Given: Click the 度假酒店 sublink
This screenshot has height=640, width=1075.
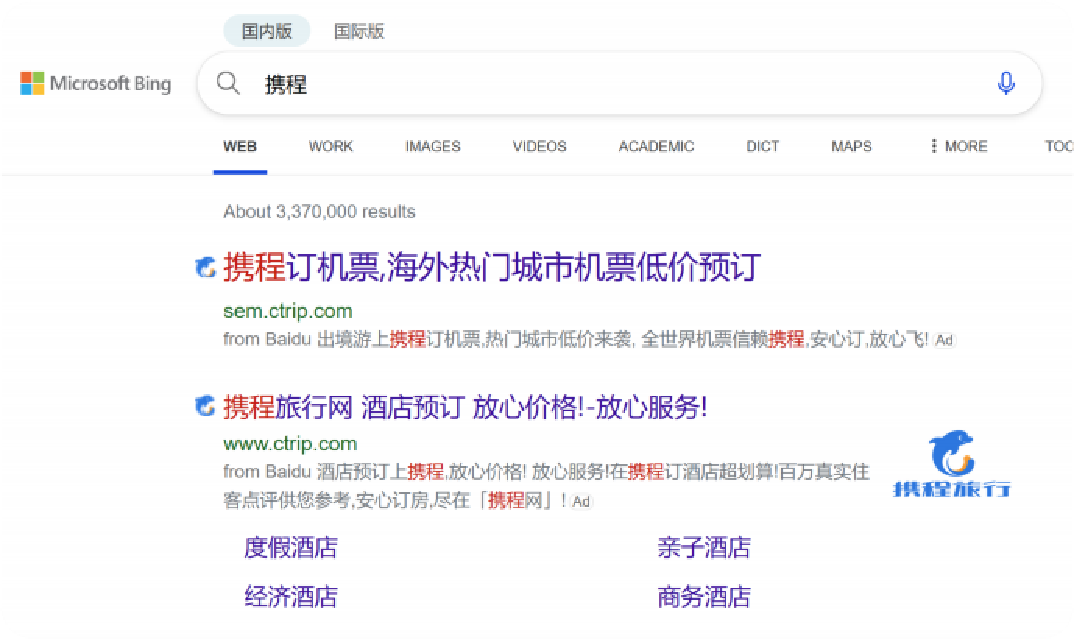Looking at the screenshot, I should 291,548.
